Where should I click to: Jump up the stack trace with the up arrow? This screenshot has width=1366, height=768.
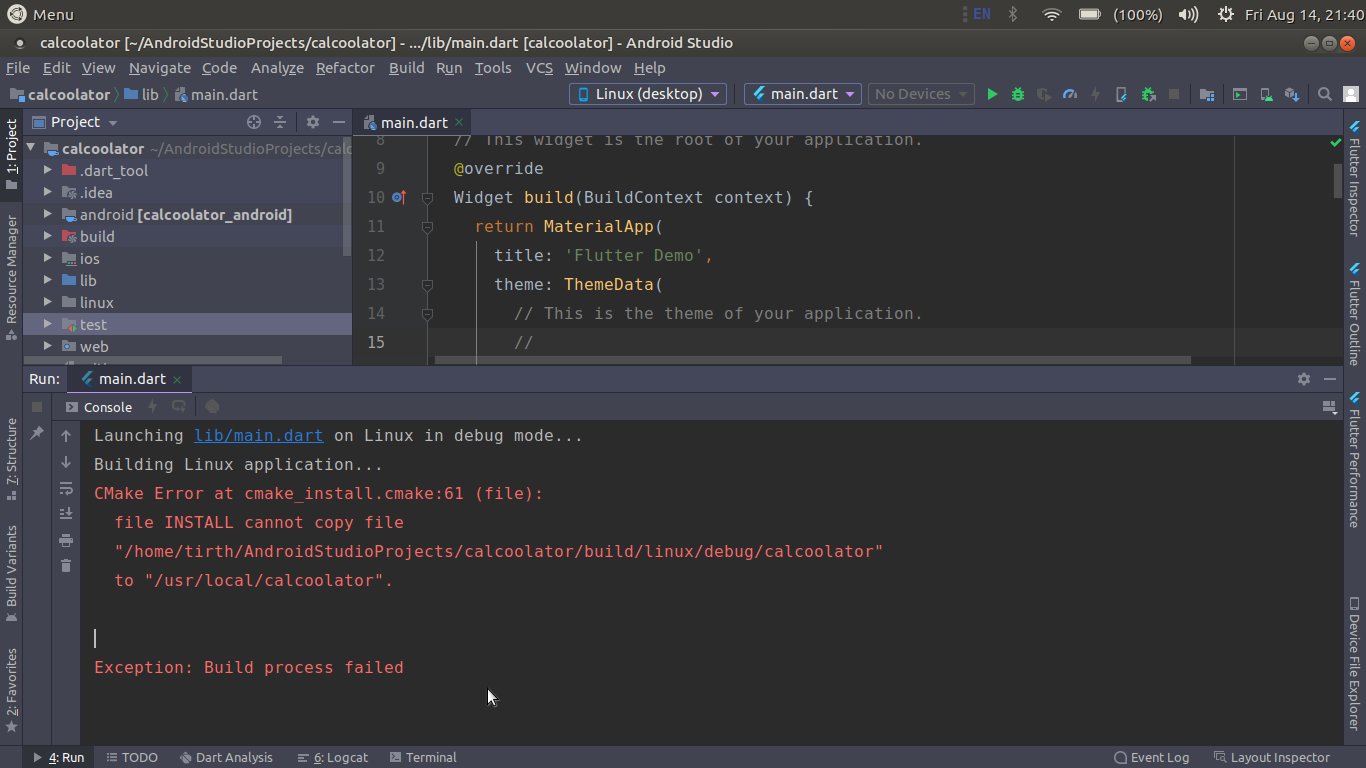[x=66, y=435]
